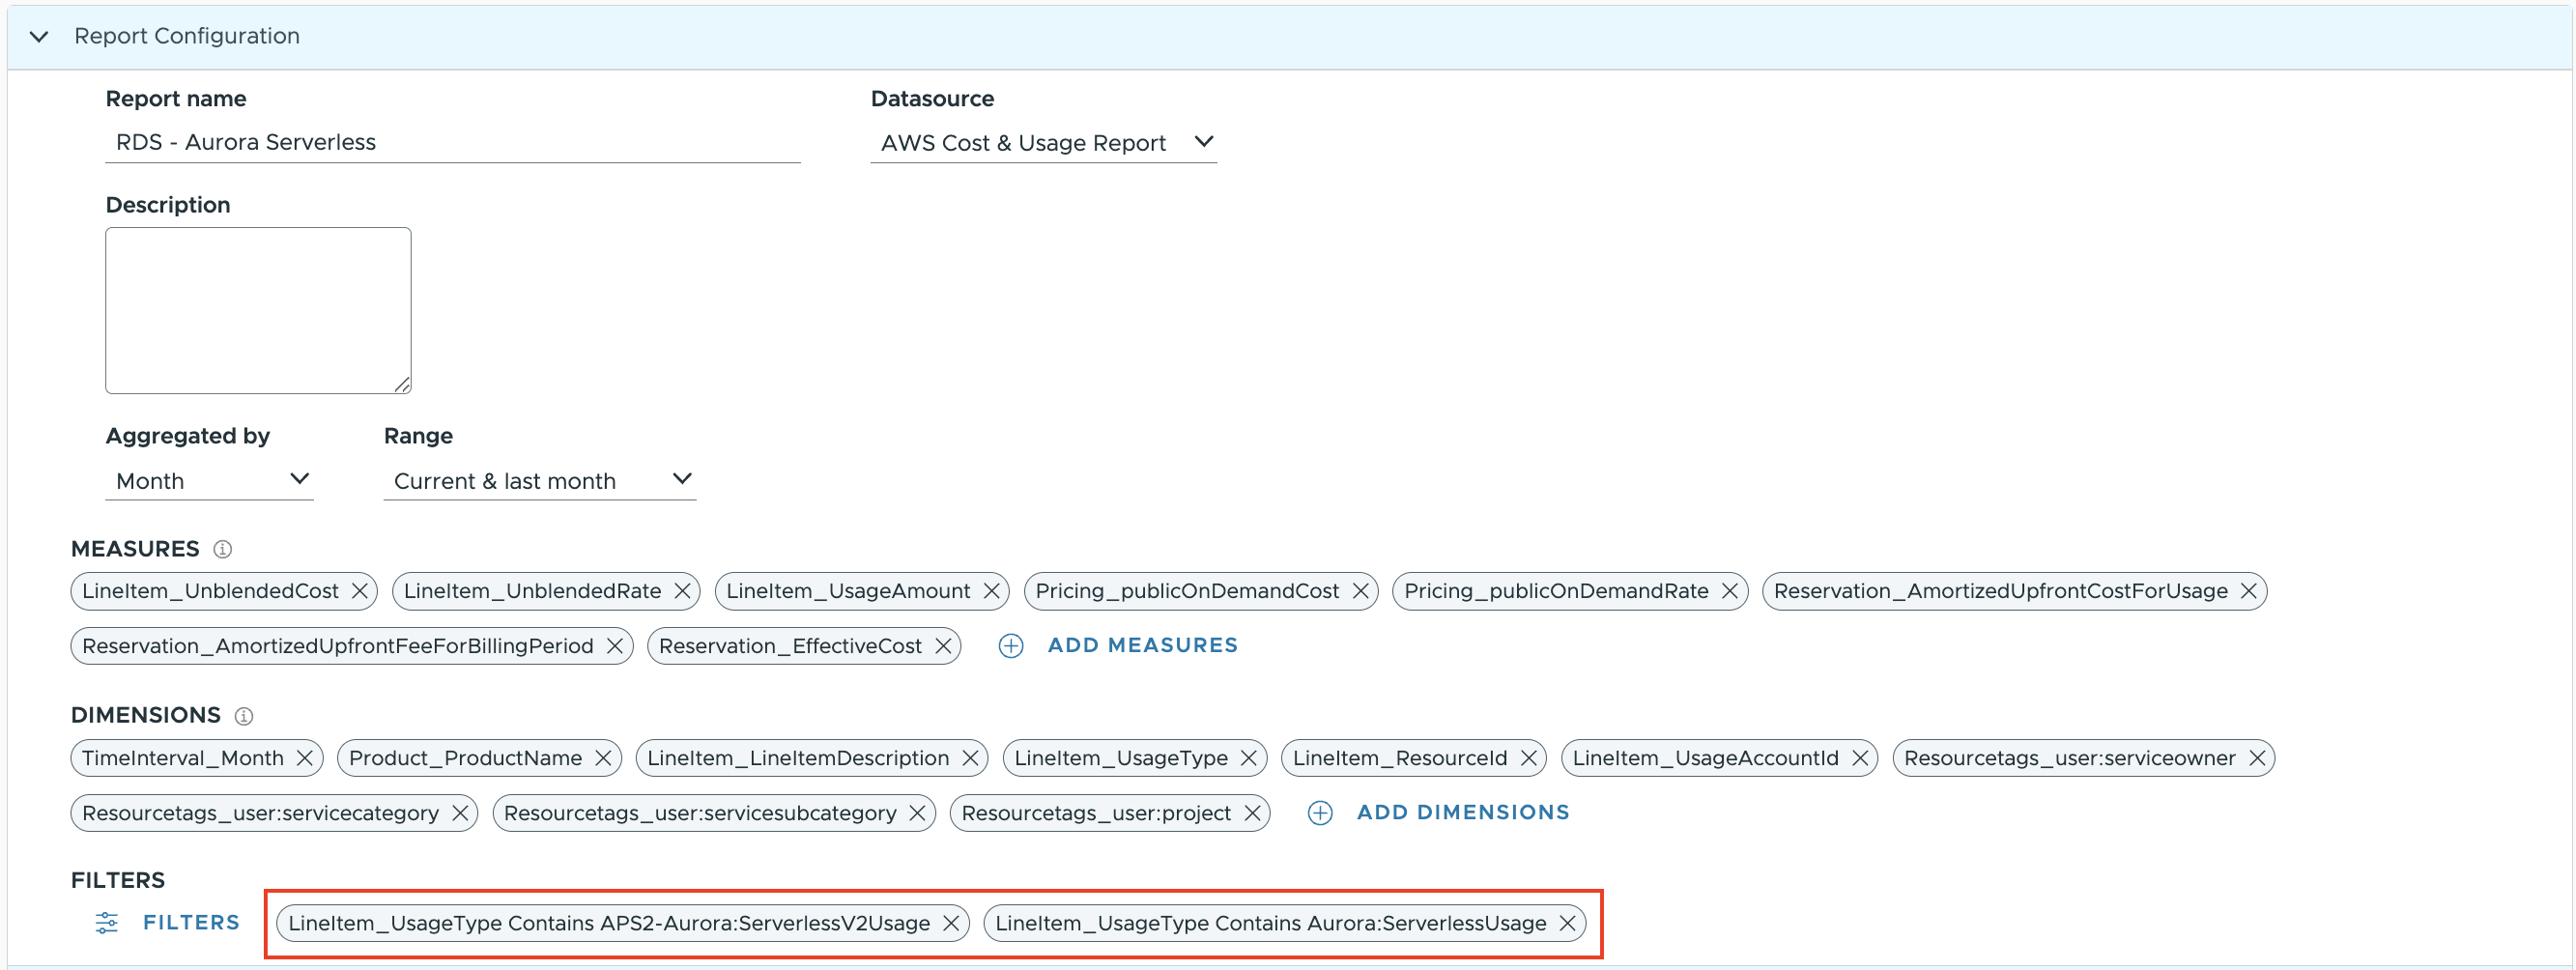Screen dimensions: 2576x970
Task: Click the APS2-Aurora:ServerlessV2Usage filter text
Action: [x=609, y=923]
